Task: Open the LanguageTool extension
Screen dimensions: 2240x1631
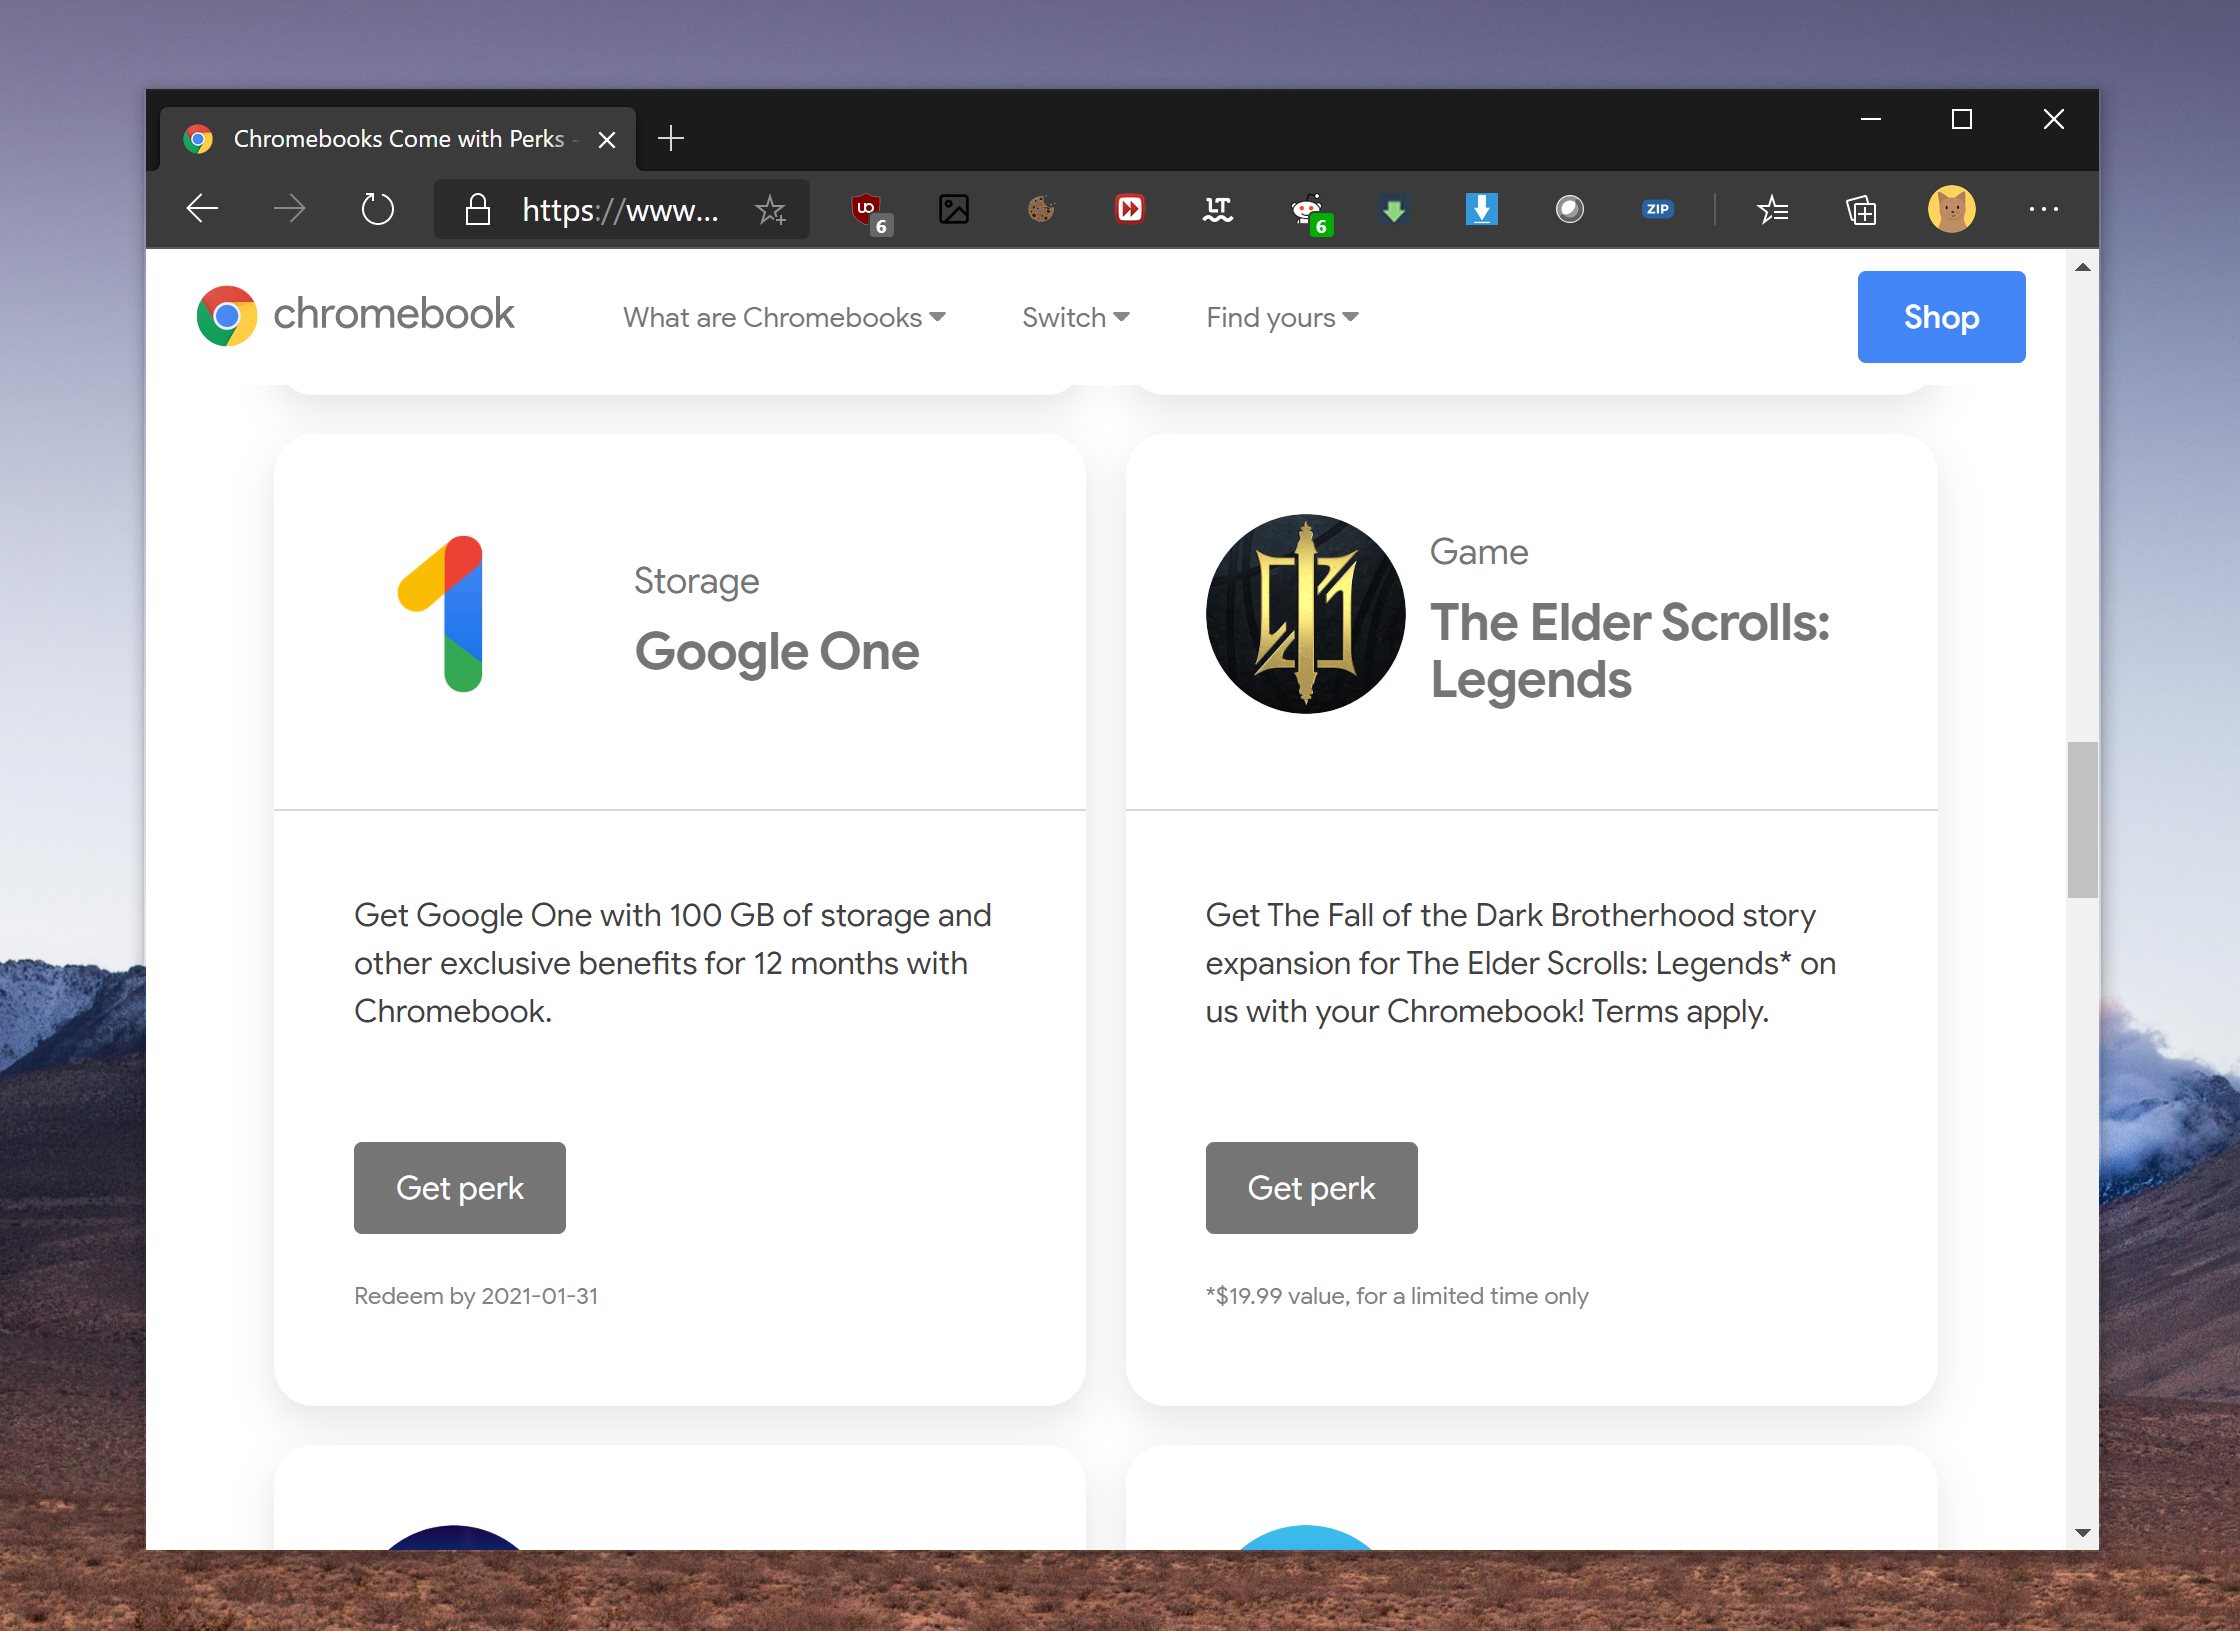Action: pos(1218,209)
